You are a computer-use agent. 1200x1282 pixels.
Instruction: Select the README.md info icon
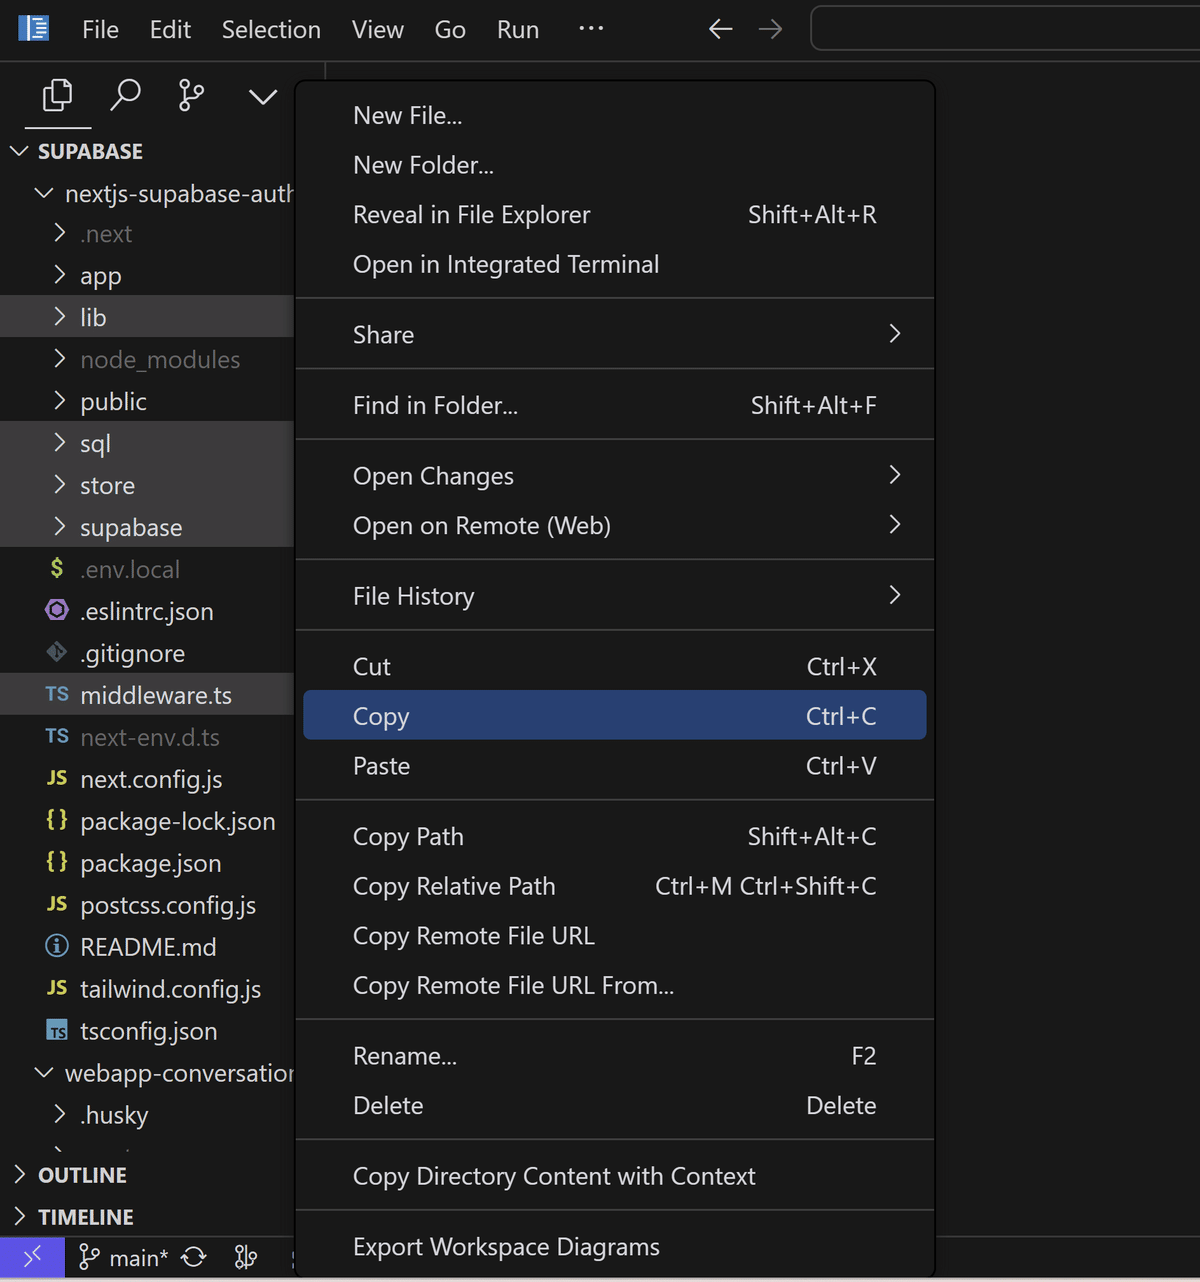pos(57,946)
